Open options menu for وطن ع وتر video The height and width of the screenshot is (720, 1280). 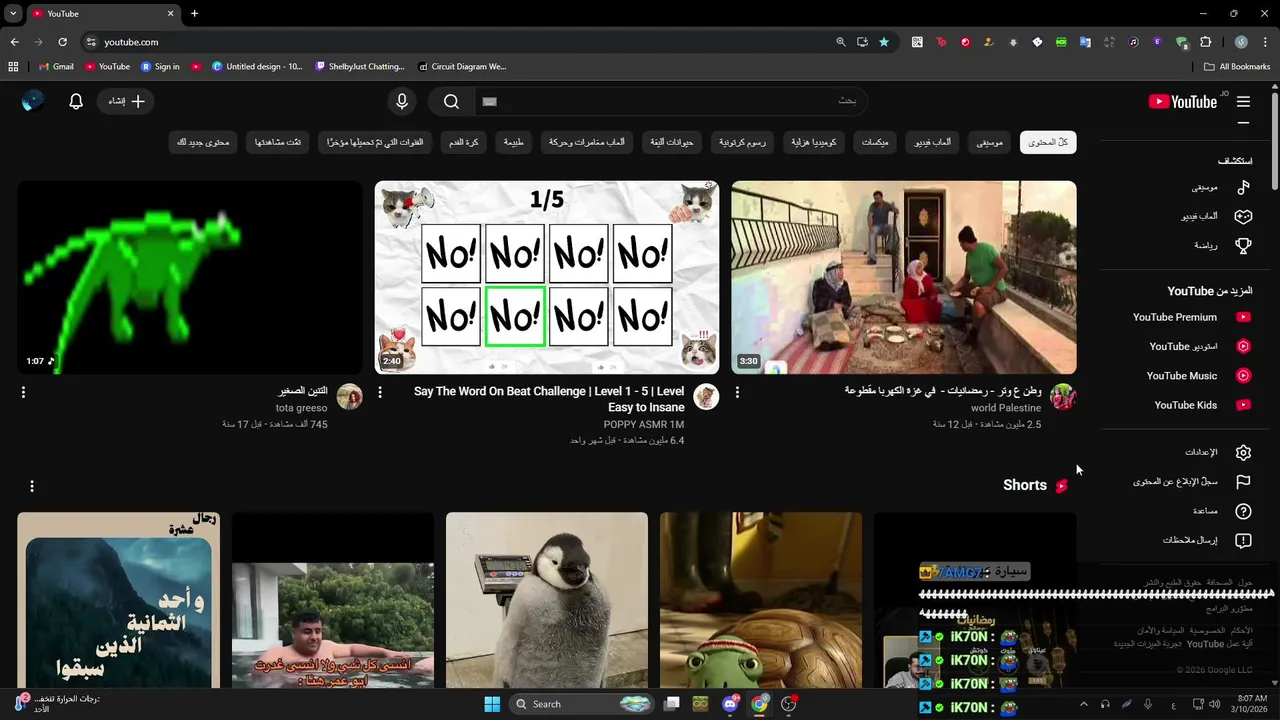pos(737,392)
